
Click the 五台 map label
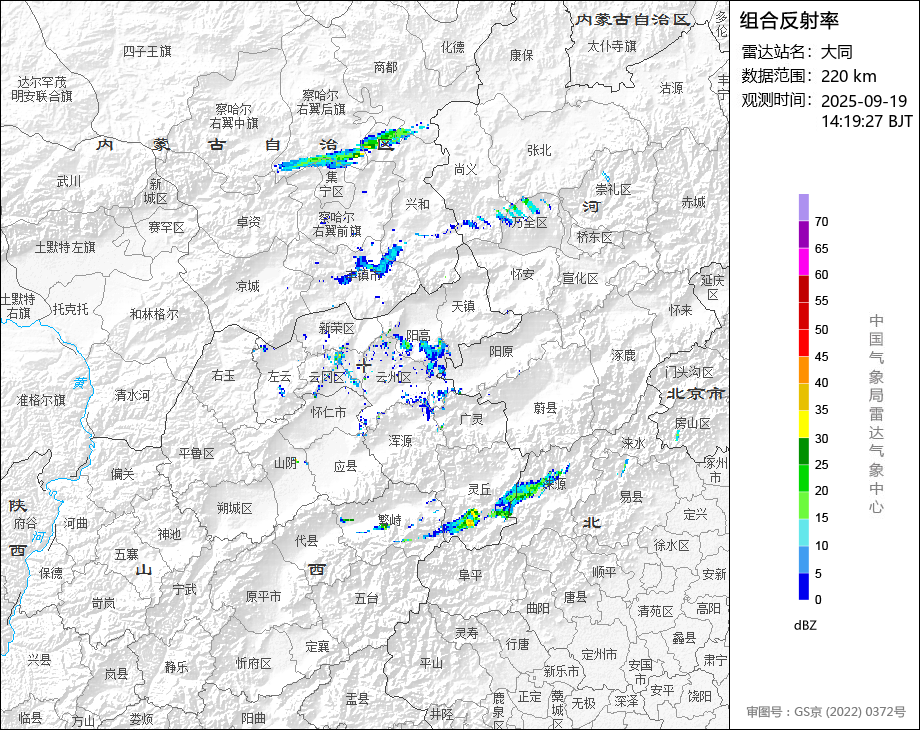(366, 599)
